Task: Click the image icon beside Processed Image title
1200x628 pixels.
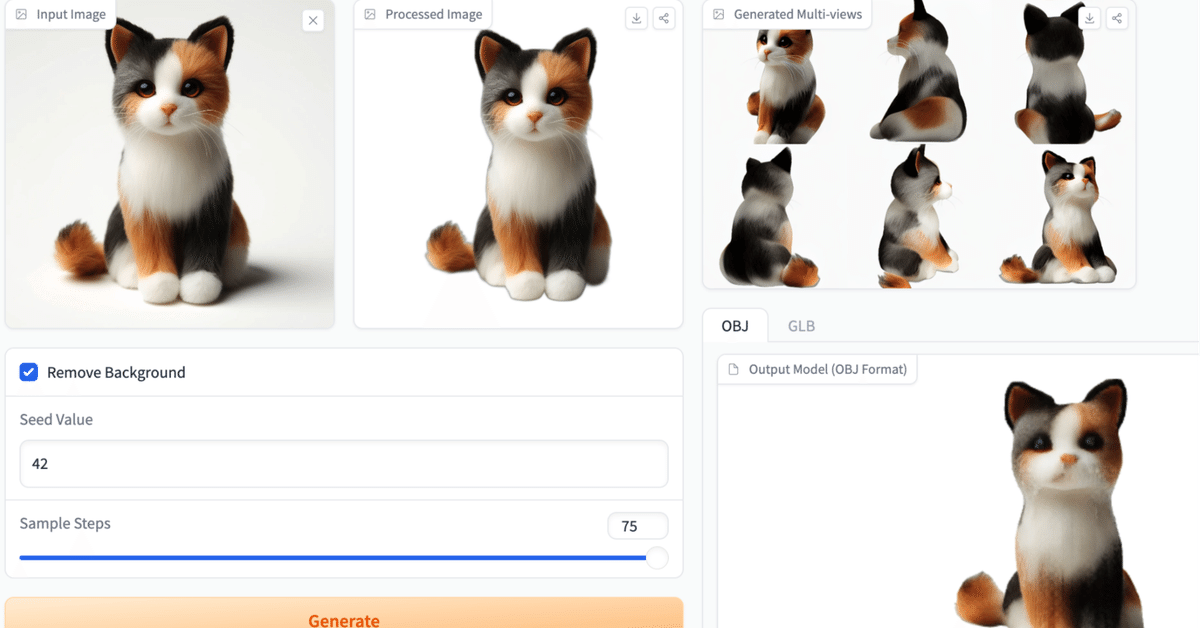Action: click(370, 14)
